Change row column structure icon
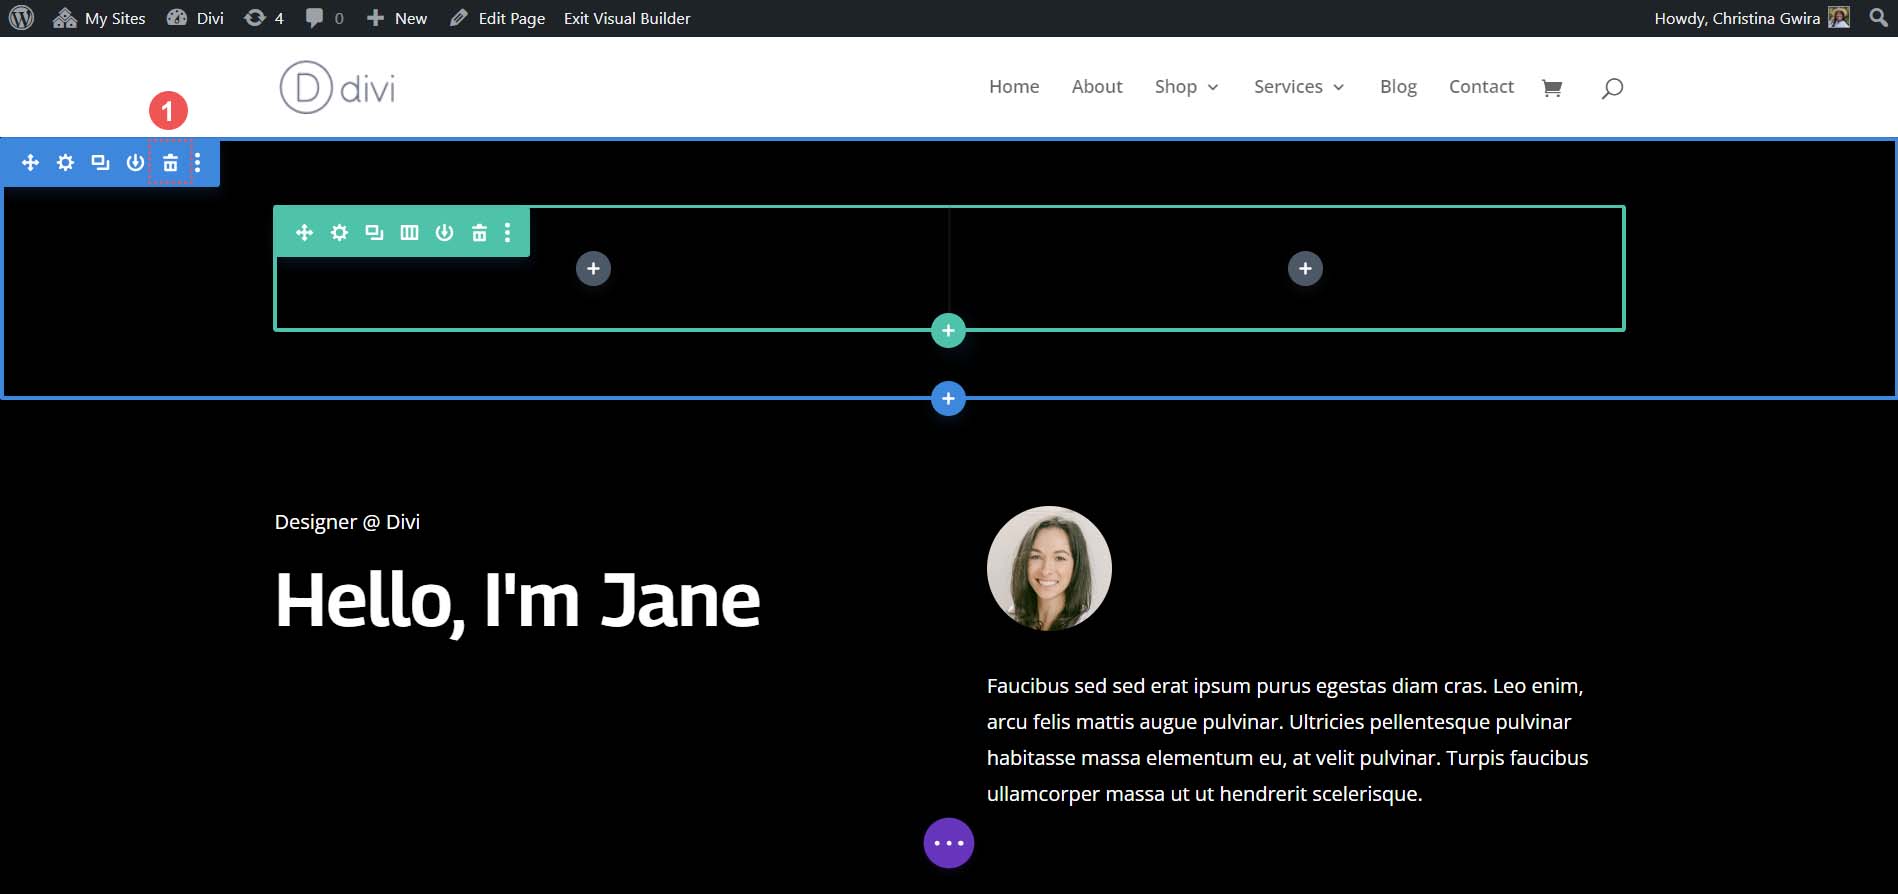The height and width of the screenshot is (894, 1898). point(409,233)
